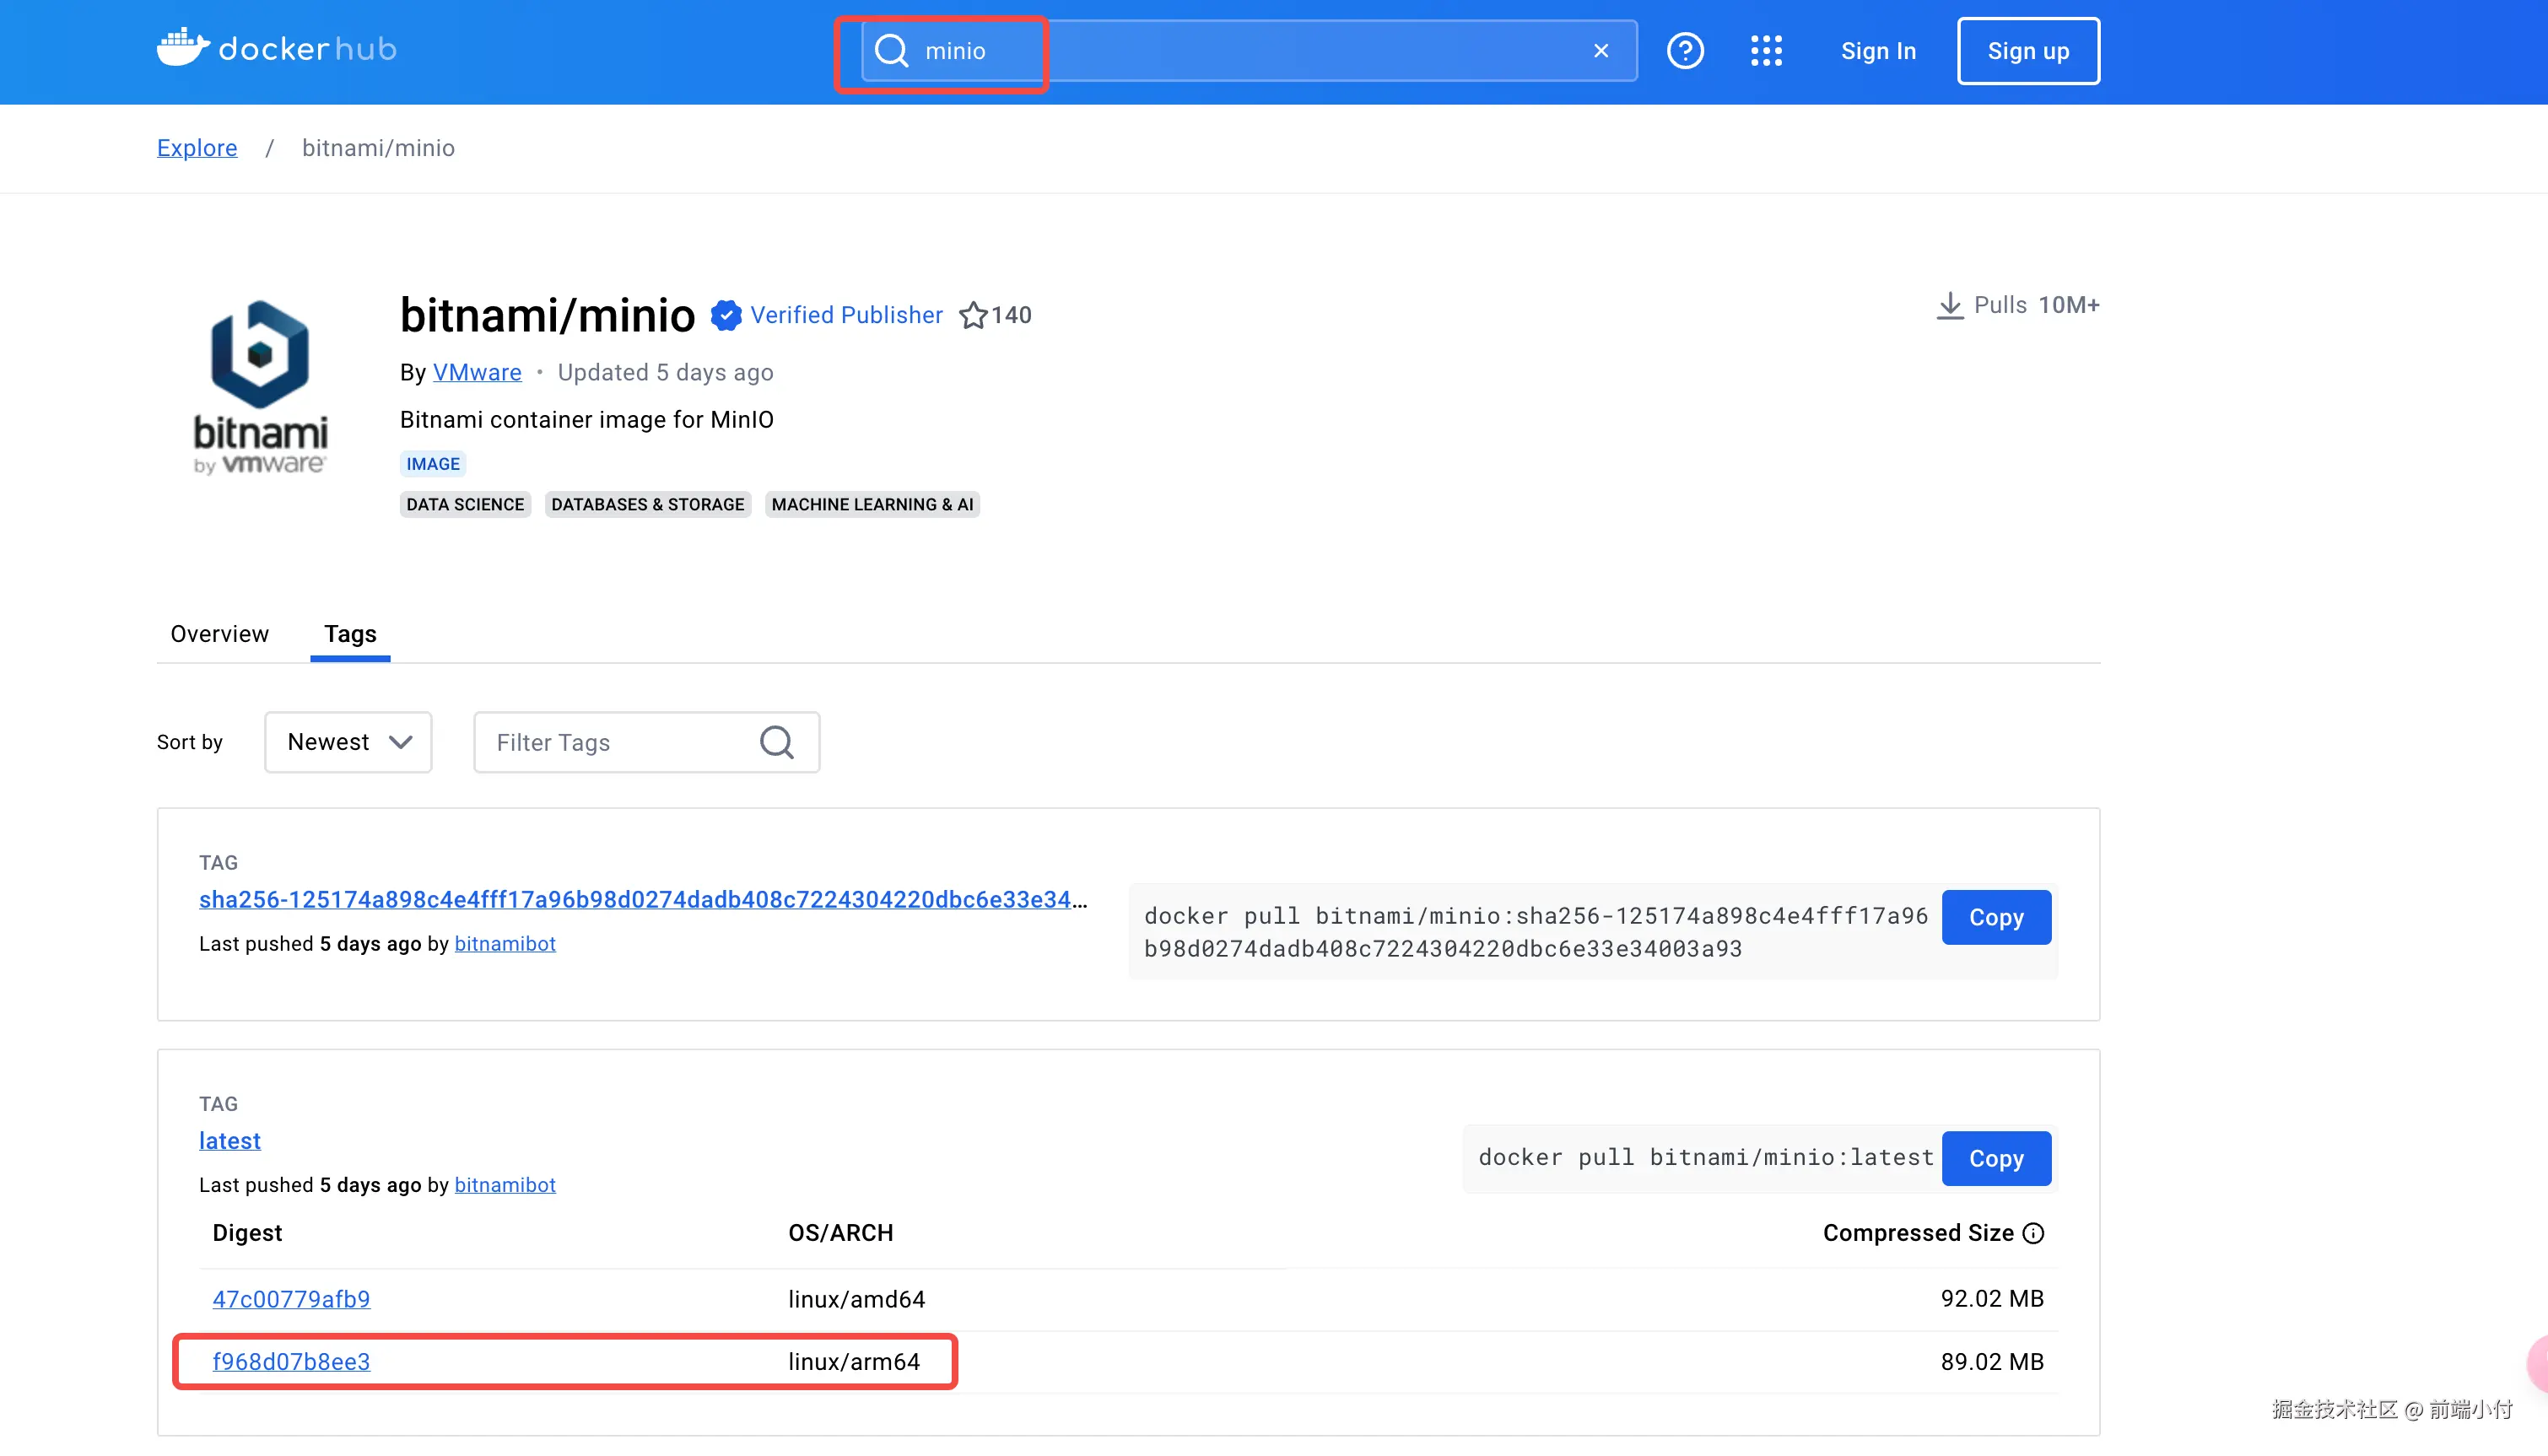Copy the sha256 docker pull command
The height and width of the screenshot is (1456, 2548).
pyautogui.click(x=1996, y=917)
